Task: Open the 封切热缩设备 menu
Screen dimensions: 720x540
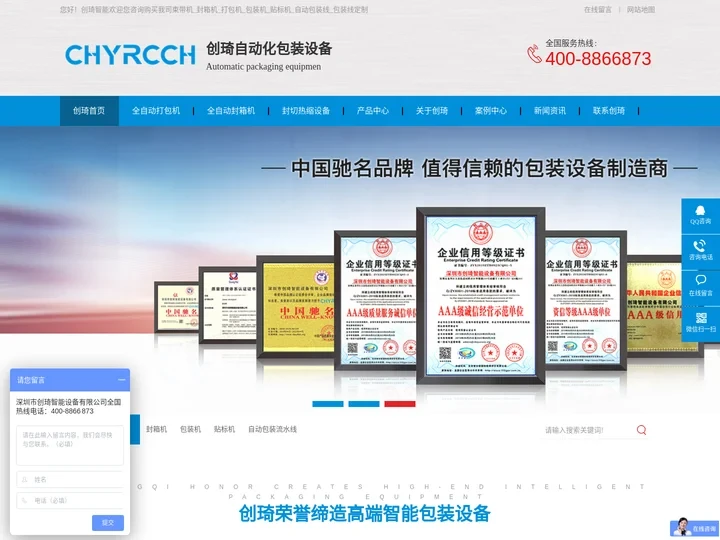Action: [306, 111]
